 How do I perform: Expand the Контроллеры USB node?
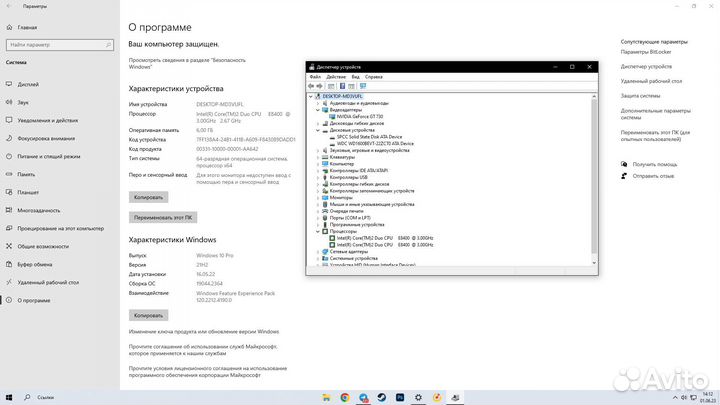[x=318, y=177]
